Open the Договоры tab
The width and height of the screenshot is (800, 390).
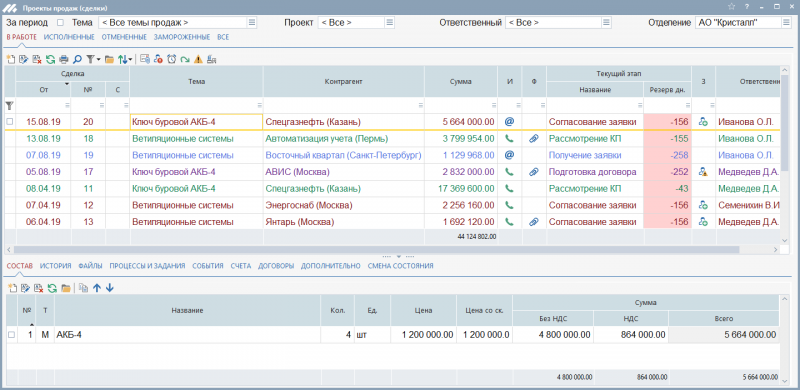[276, 266]
